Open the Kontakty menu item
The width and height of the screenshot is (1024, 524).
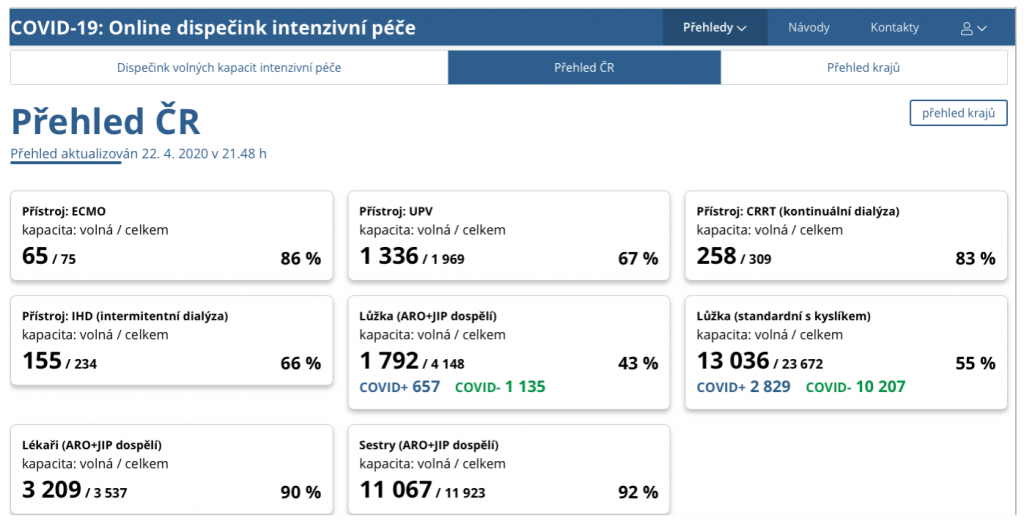point(894,28)
